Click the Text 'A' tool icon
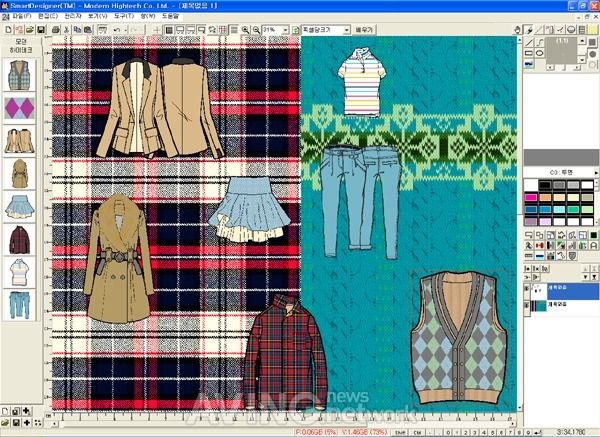 (593, 246)
